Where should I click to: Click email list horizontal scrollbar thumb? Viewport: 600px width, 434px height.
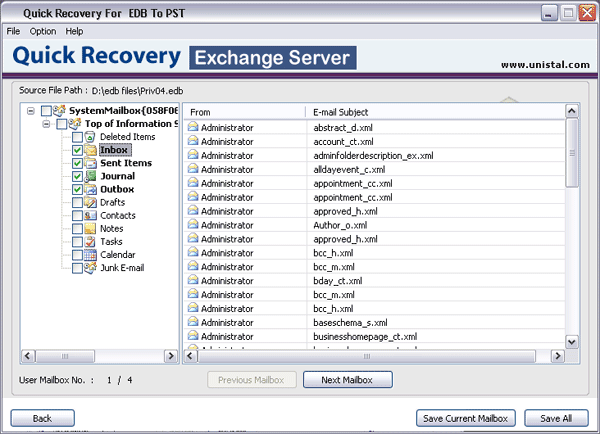click(x=367, y=356)
